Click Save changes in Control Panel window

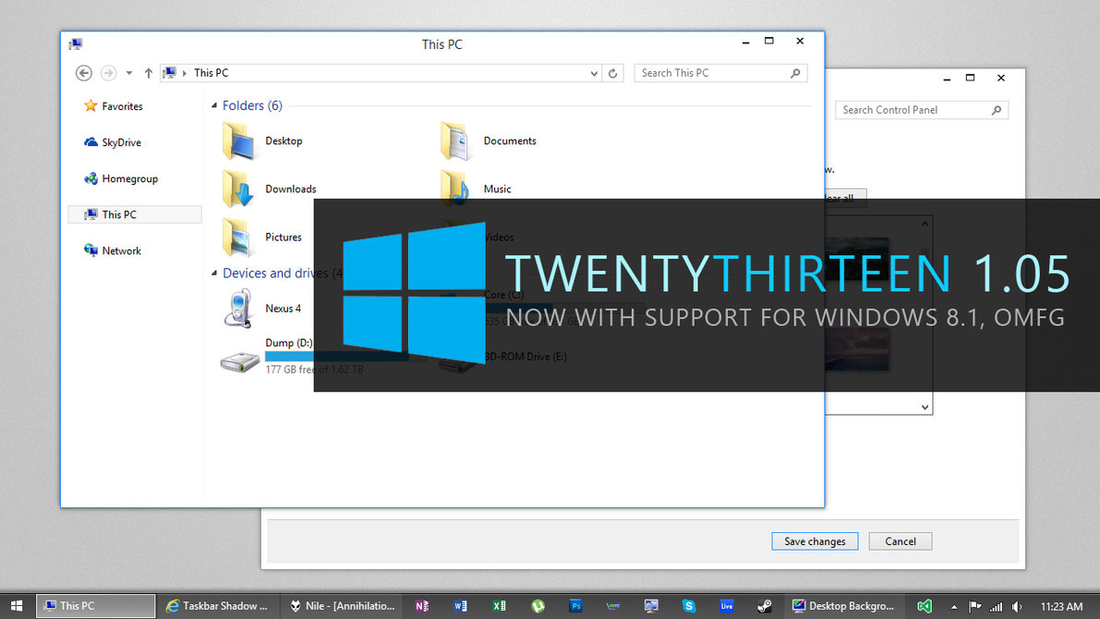click(x=814, y=541)
